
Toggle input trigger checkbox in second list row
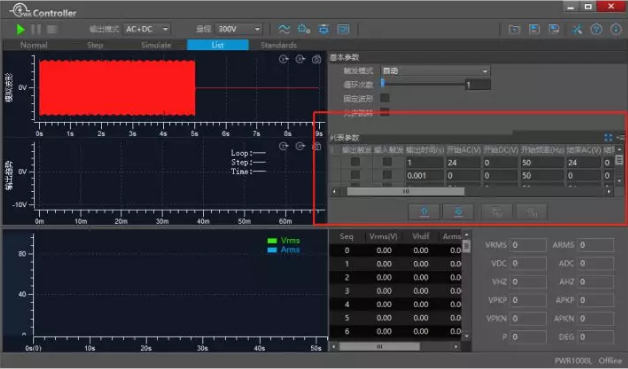(387, 175)
